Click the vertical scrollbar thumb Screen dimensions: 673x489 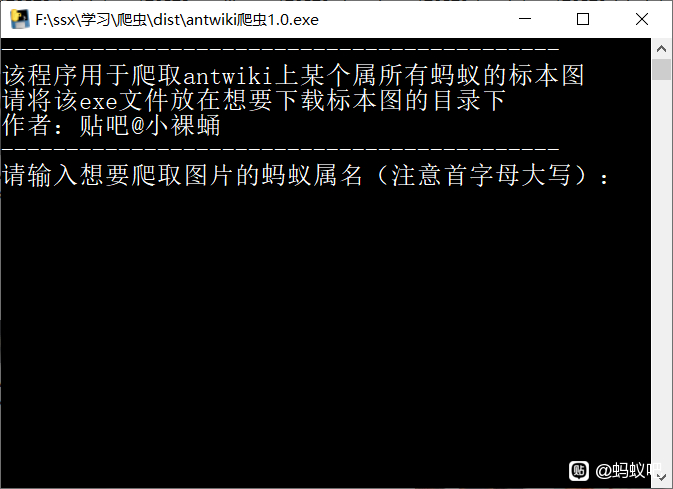661,70
